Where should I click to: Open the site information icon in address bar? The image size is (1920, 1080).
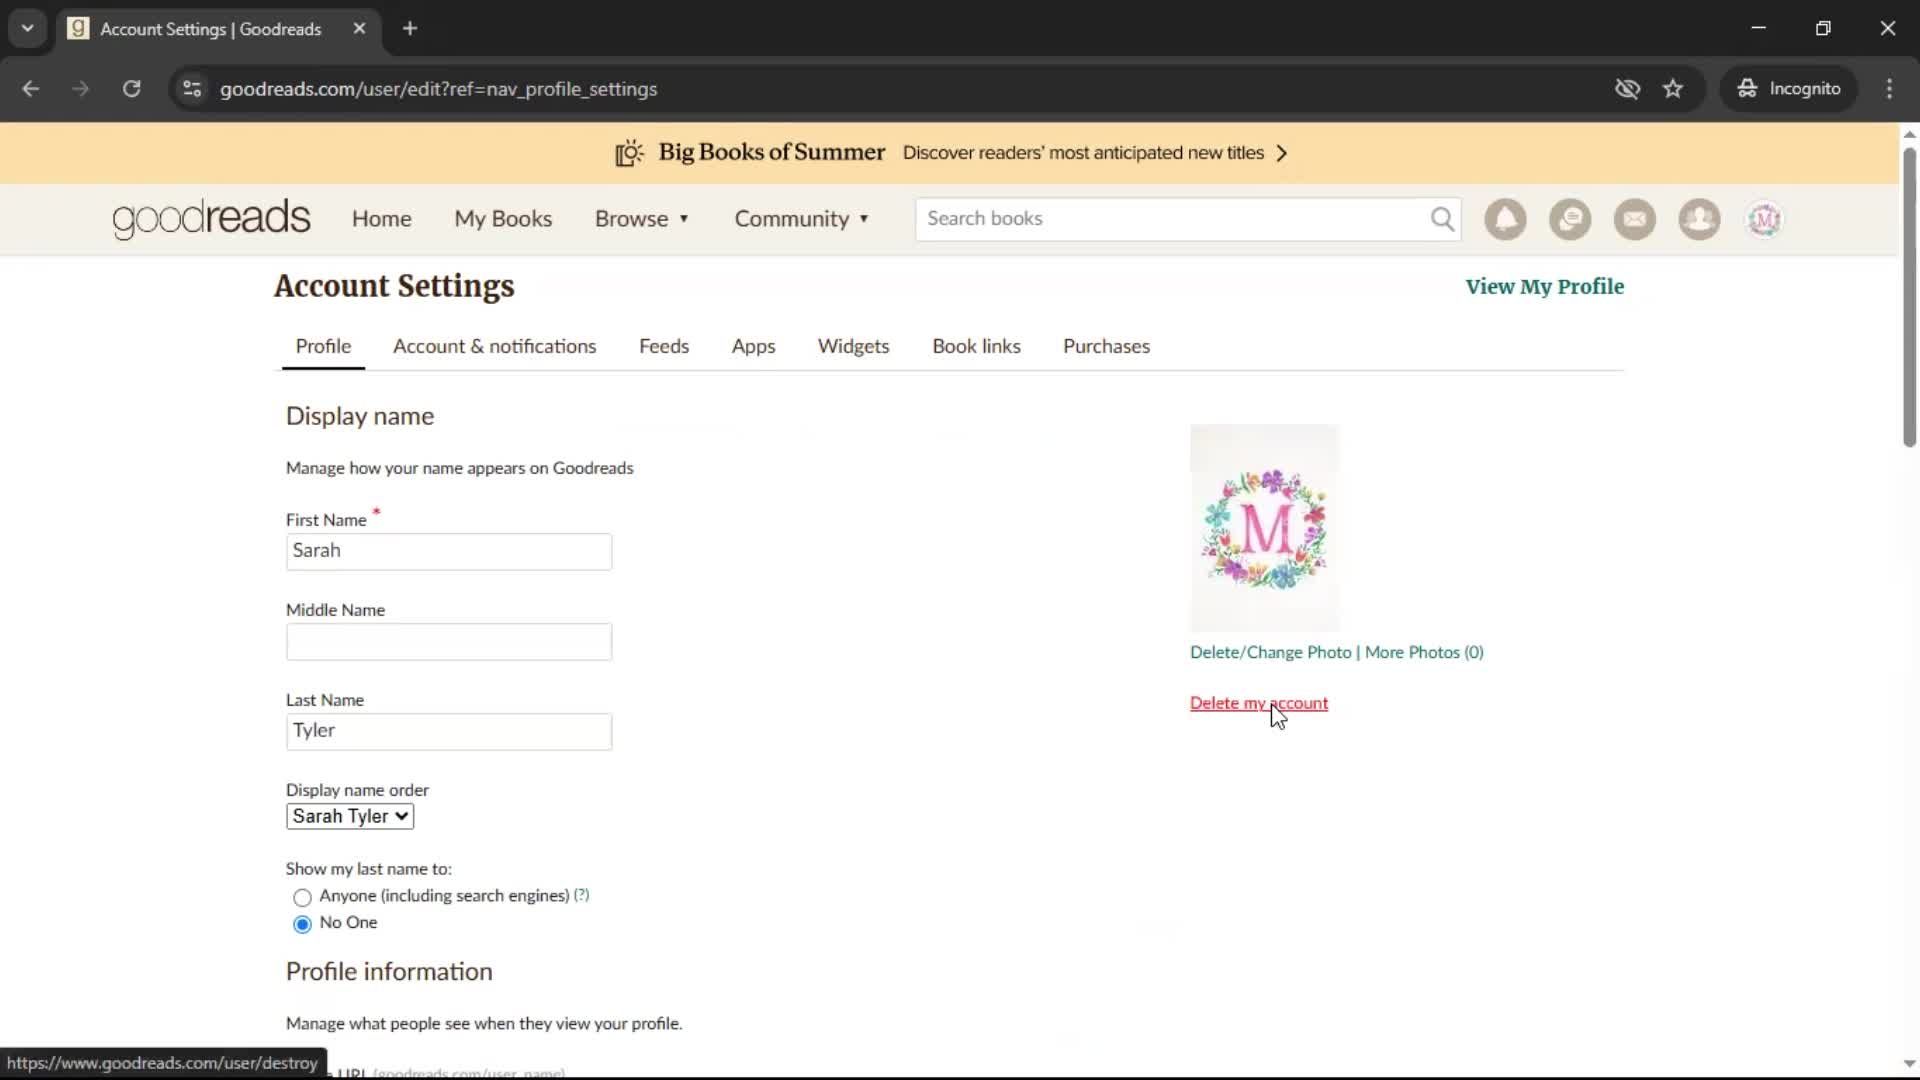click(x=192, y=89)
